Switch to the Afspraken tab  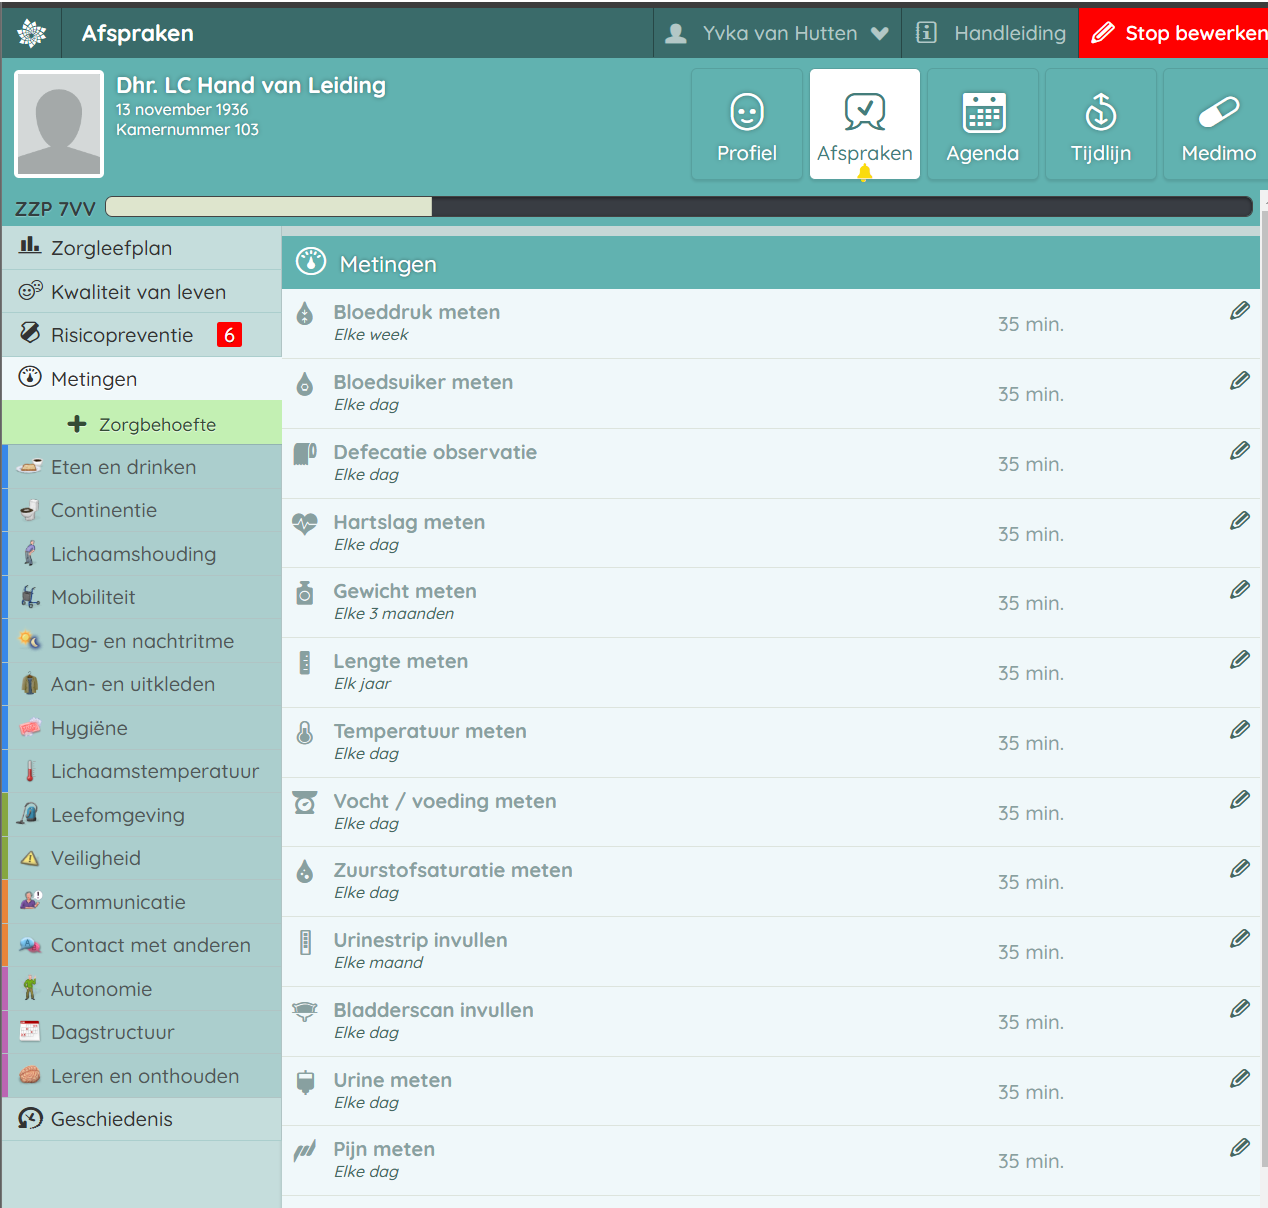[864, 124]
